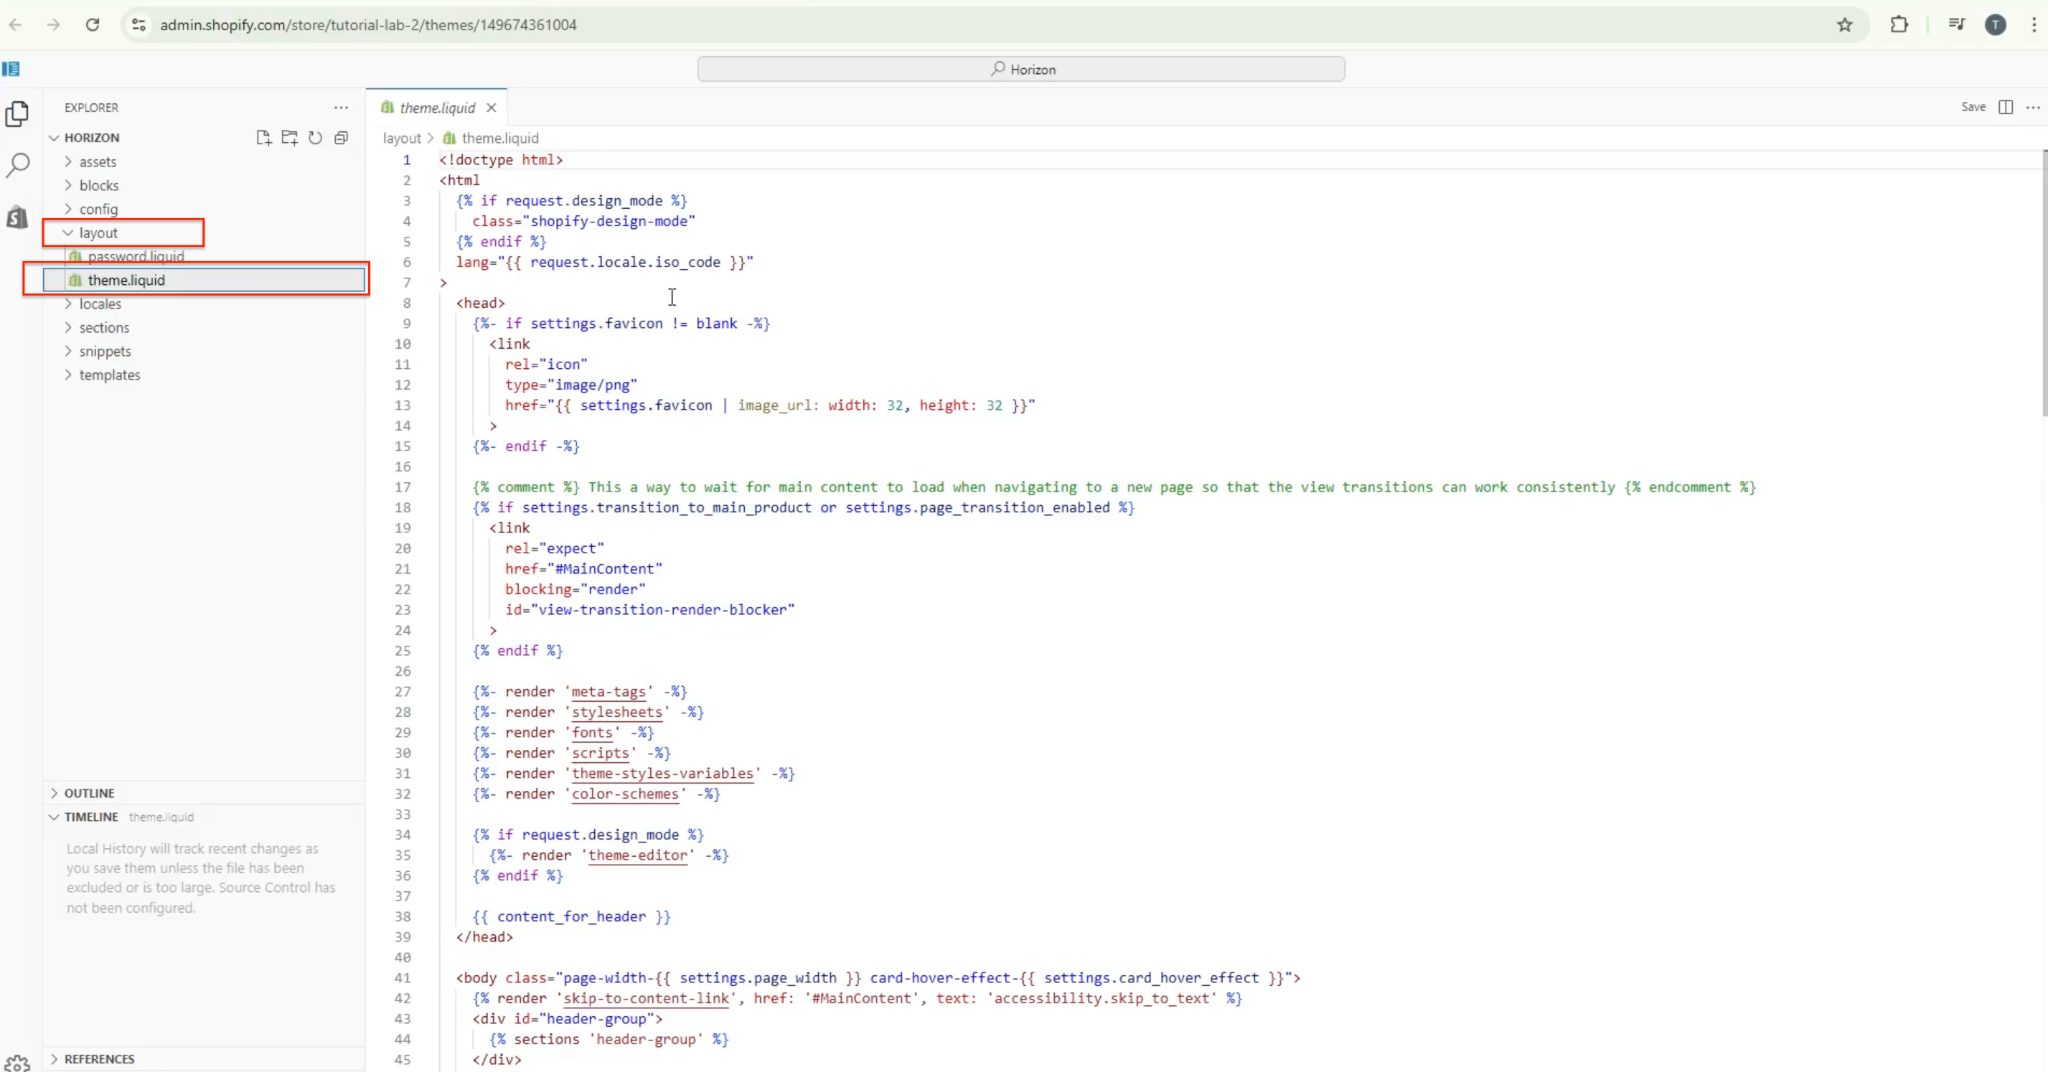Follow the 'stylesheets' snippet link

(616, 712)
